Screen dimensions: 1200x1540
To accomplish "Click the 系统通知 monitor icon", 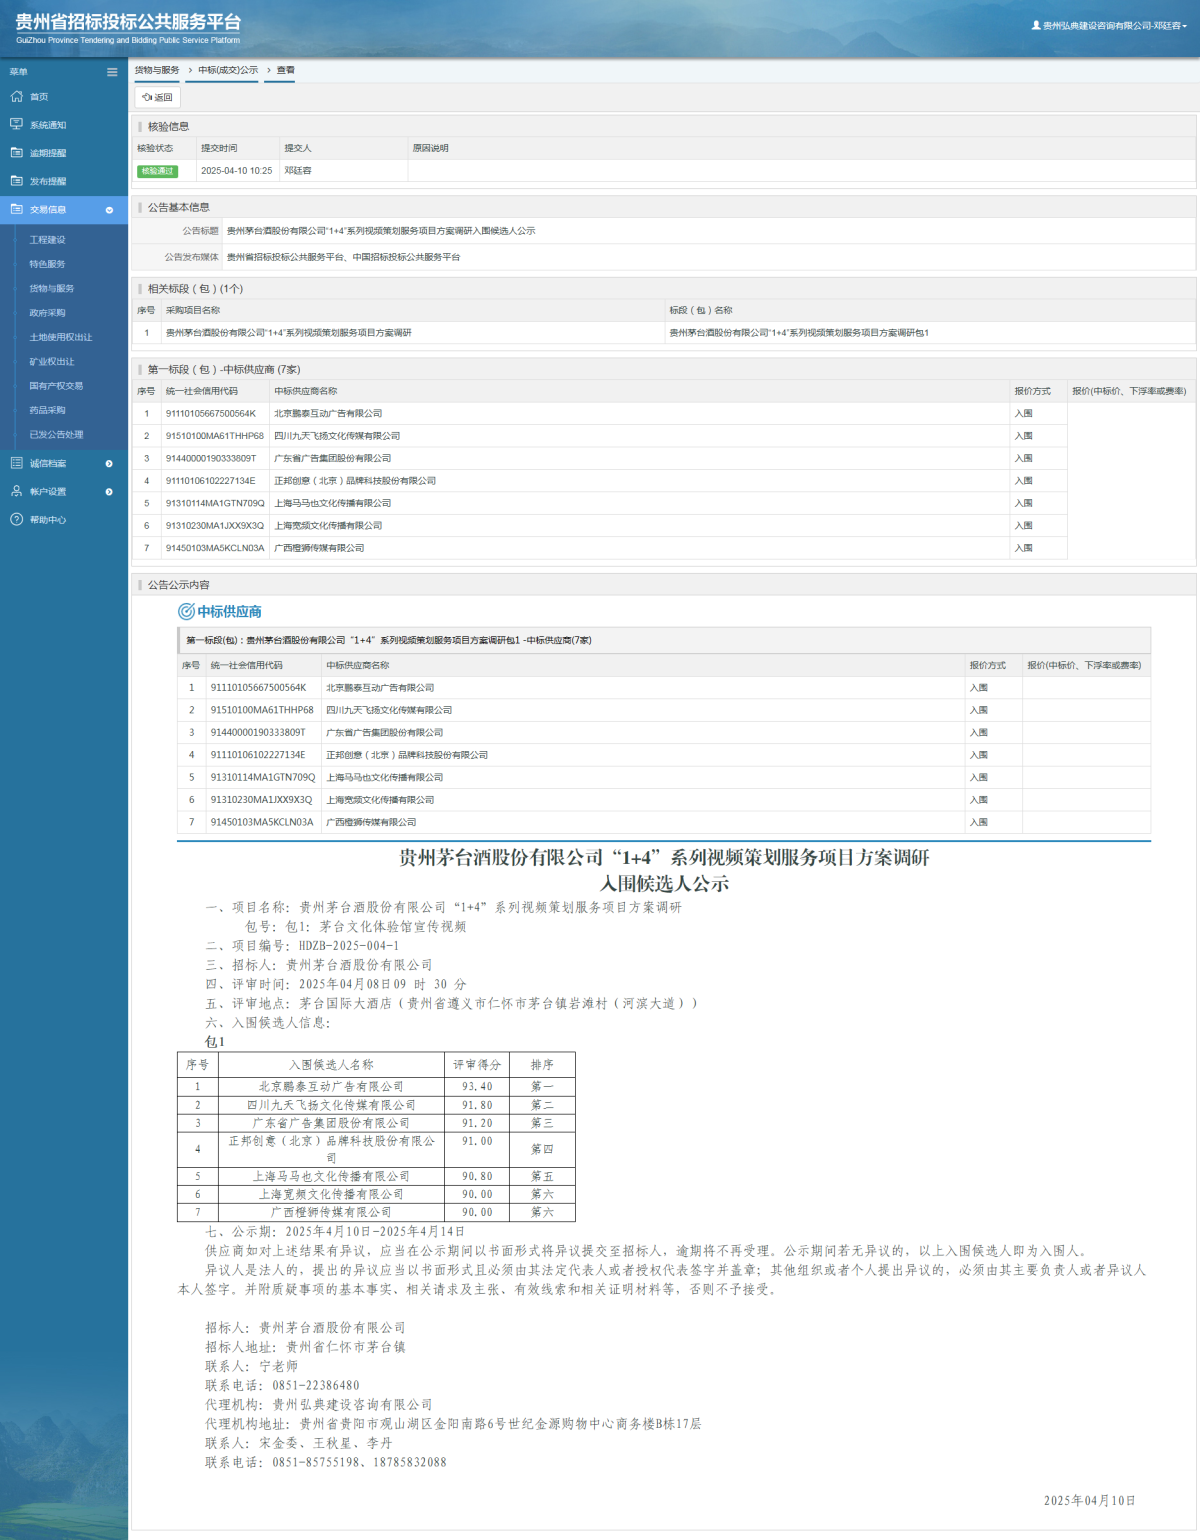I will tap(16, 125).
